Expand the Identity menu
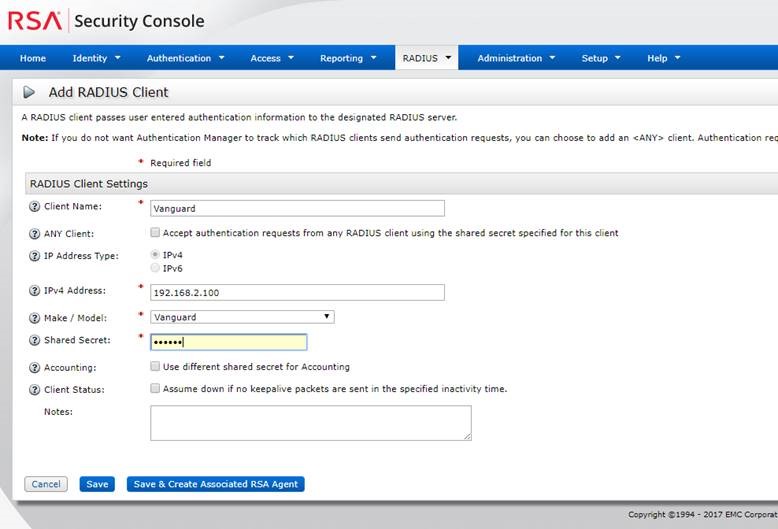Image resolution: width=778 pixels, height=529 pixels. (x=96, y=58)
